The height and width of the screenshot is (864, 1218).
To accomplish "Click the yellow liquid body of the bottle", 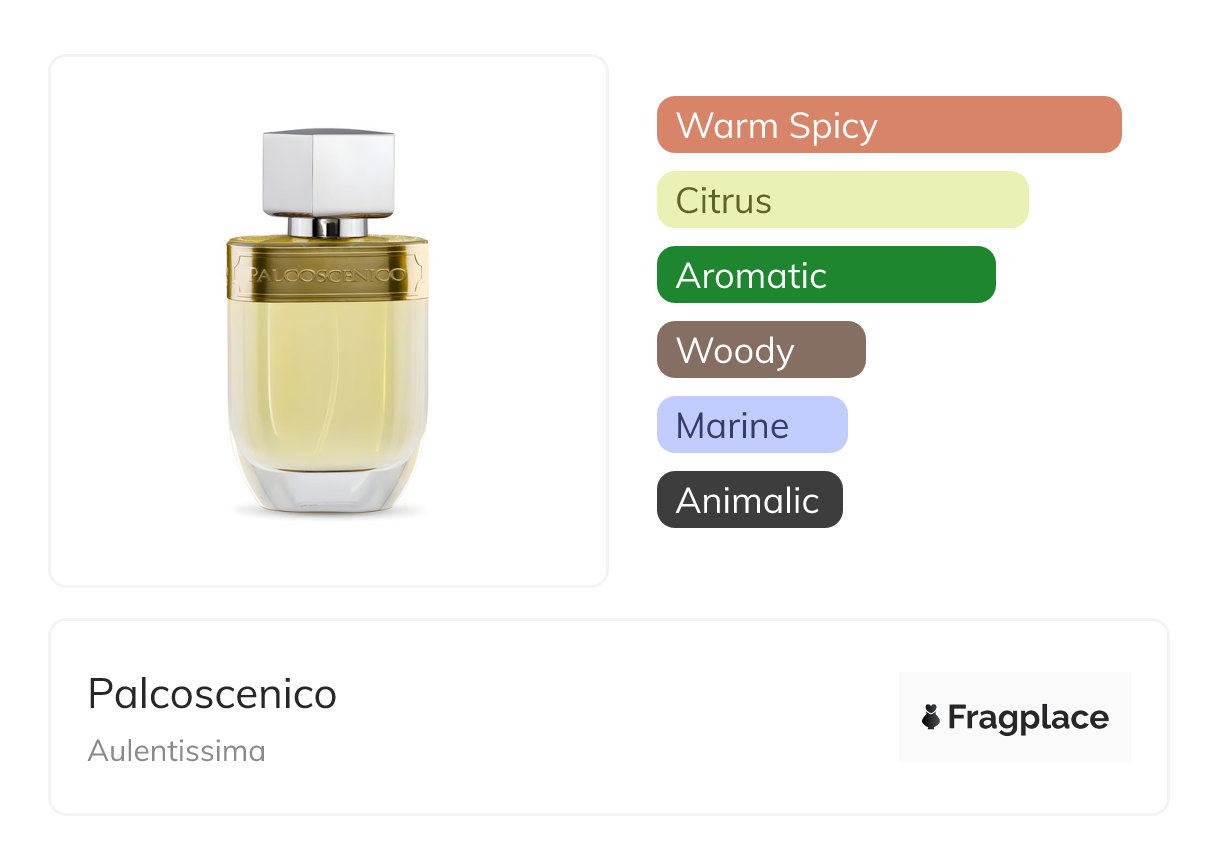I will (327, 380).
